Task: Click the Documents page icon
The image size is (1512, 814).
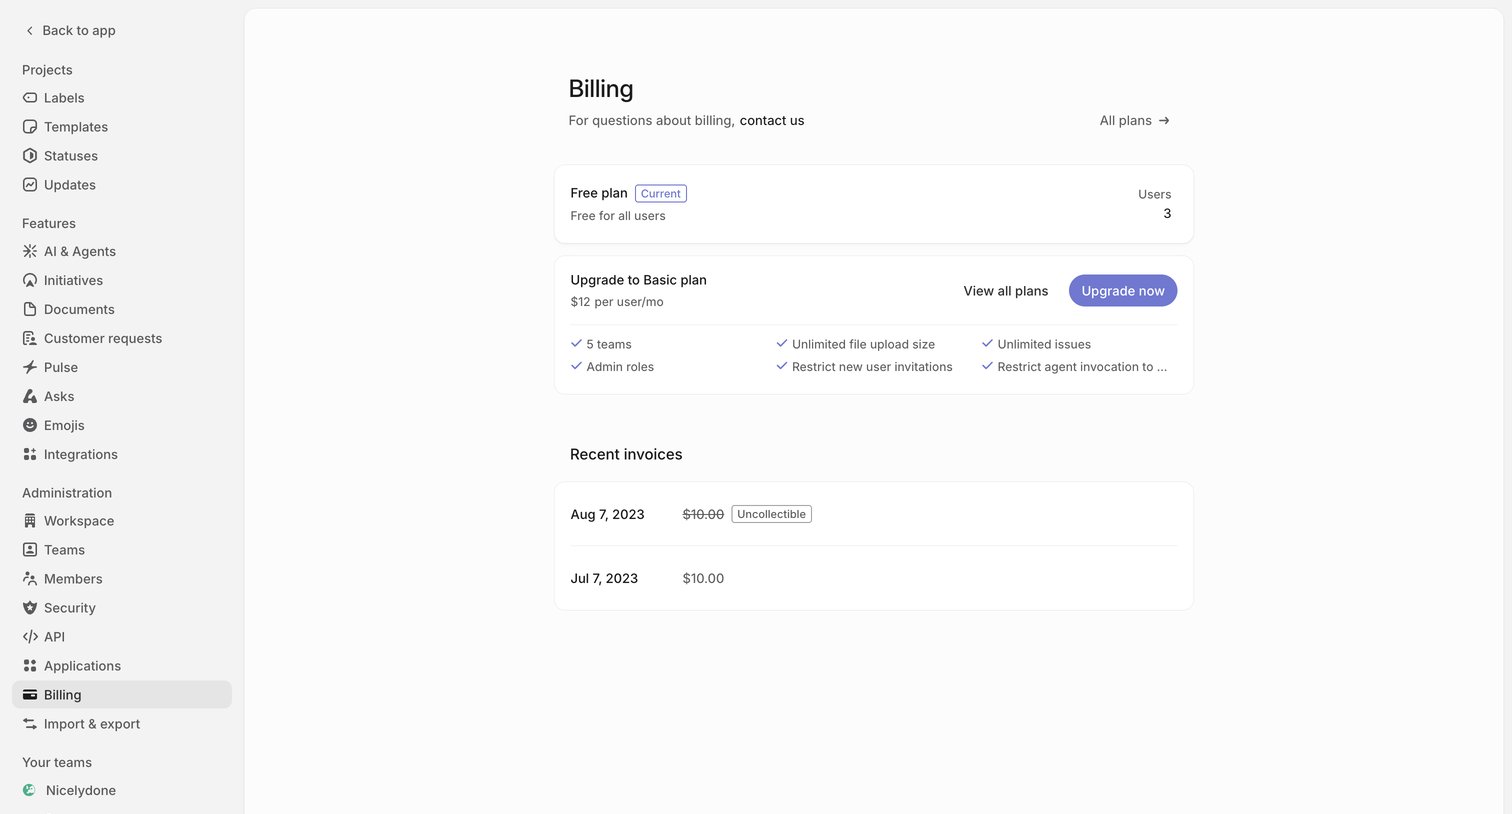Action: click(30, 309)
